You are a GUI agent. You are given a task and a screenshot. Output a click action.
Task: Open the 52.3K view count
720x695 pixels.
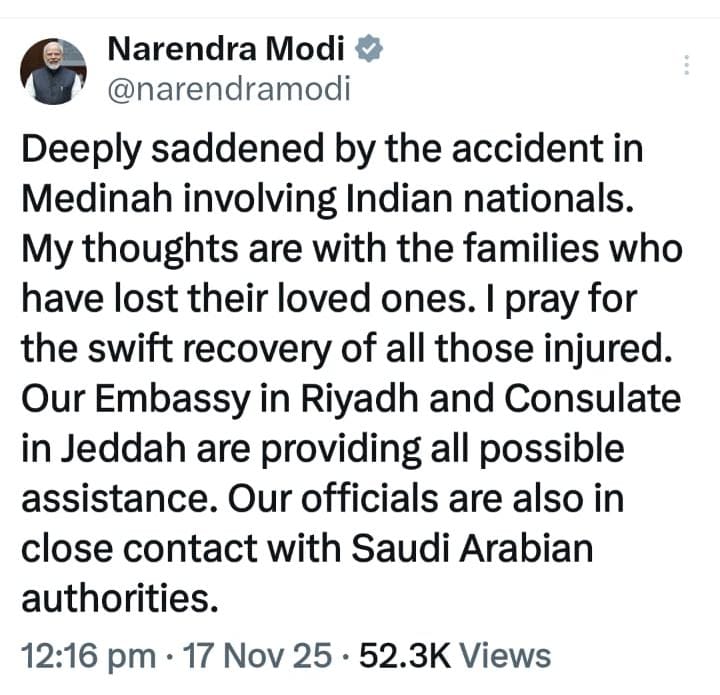[405, 656]
